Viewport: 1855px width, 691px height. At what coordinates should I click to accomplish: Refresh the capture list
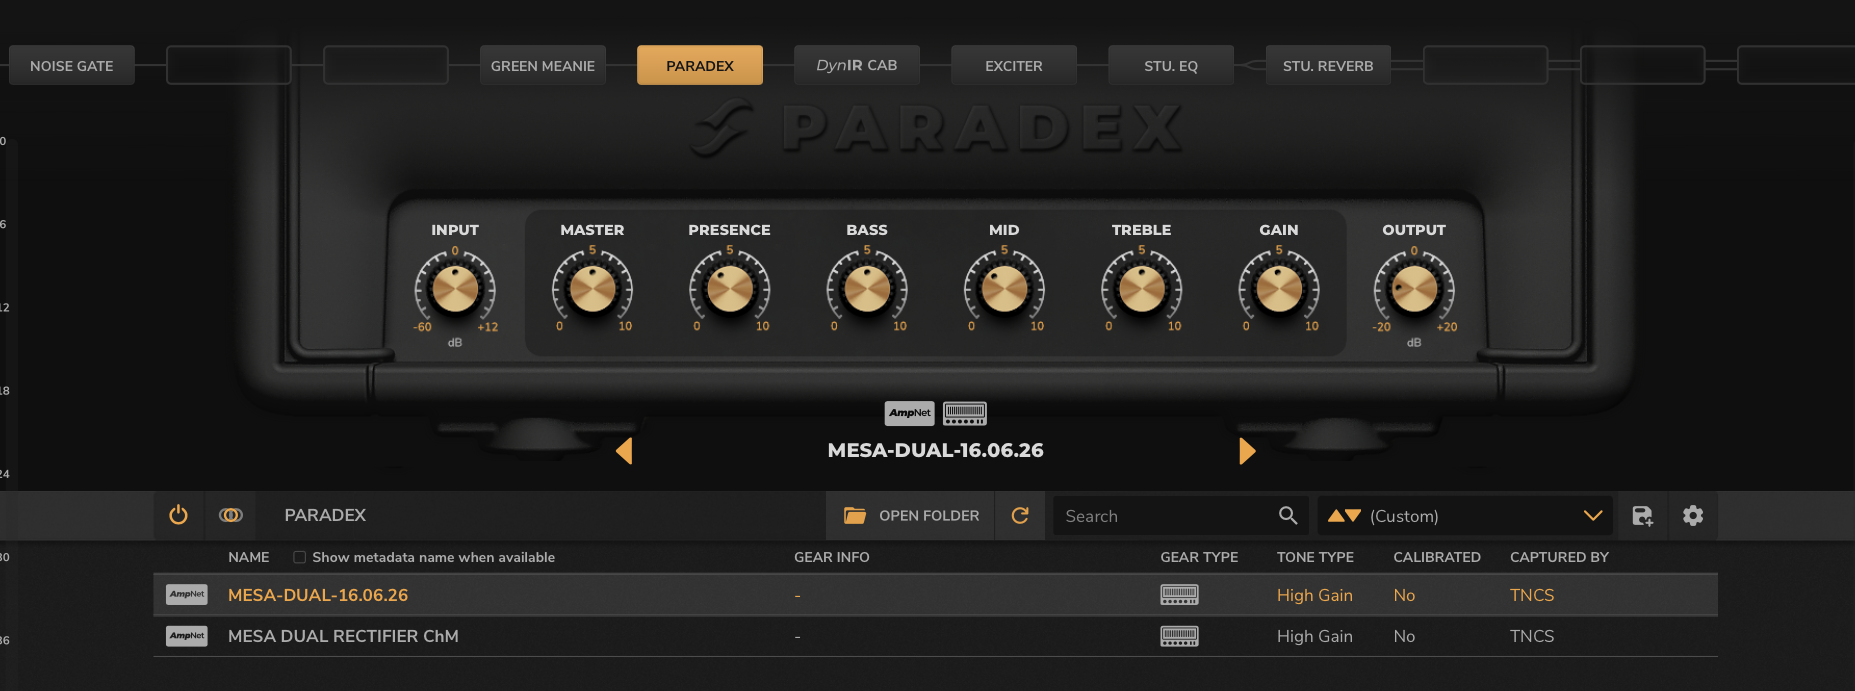coord(1020,515)
